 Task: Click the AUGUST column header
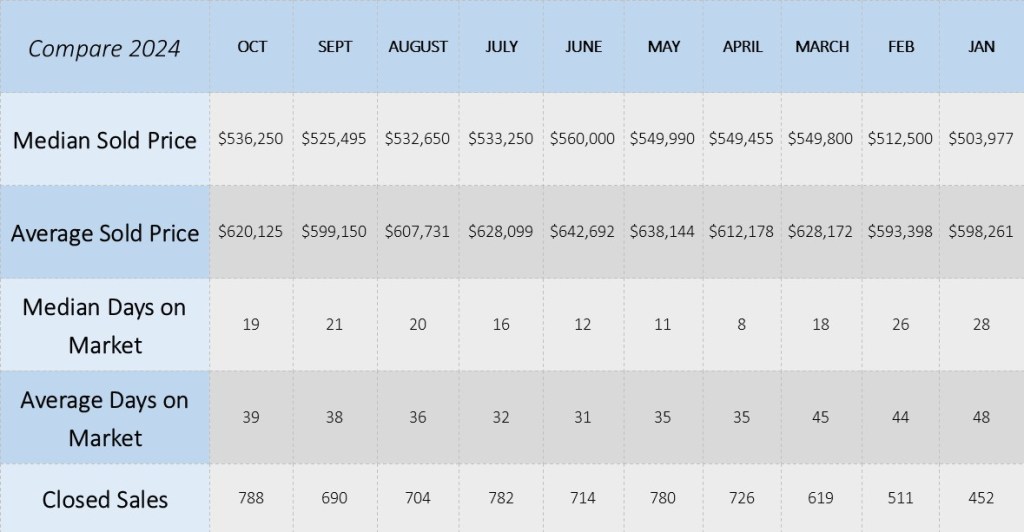pos(418,47)
